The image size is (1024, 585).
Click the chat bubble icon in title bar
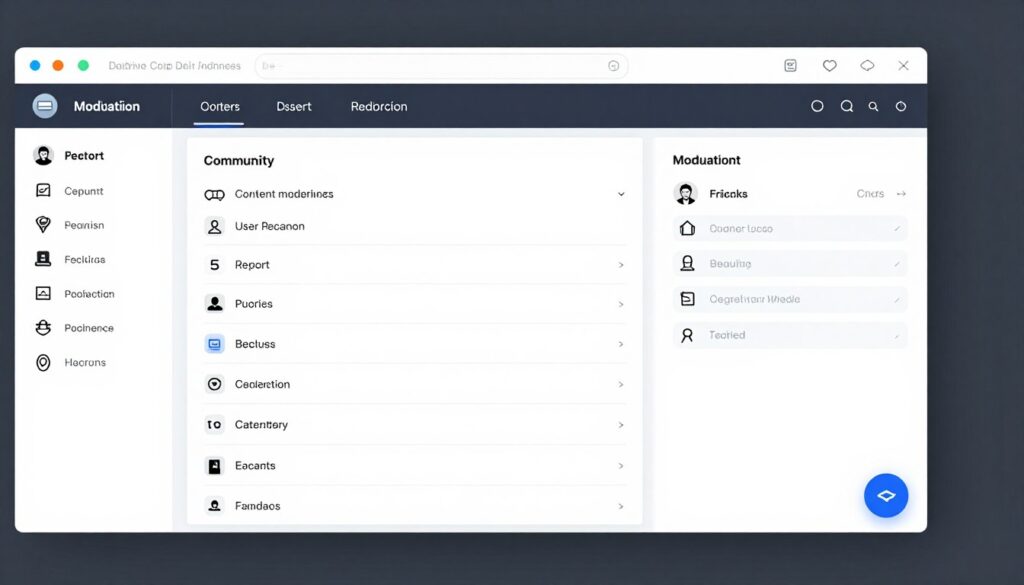coord(867,65)
